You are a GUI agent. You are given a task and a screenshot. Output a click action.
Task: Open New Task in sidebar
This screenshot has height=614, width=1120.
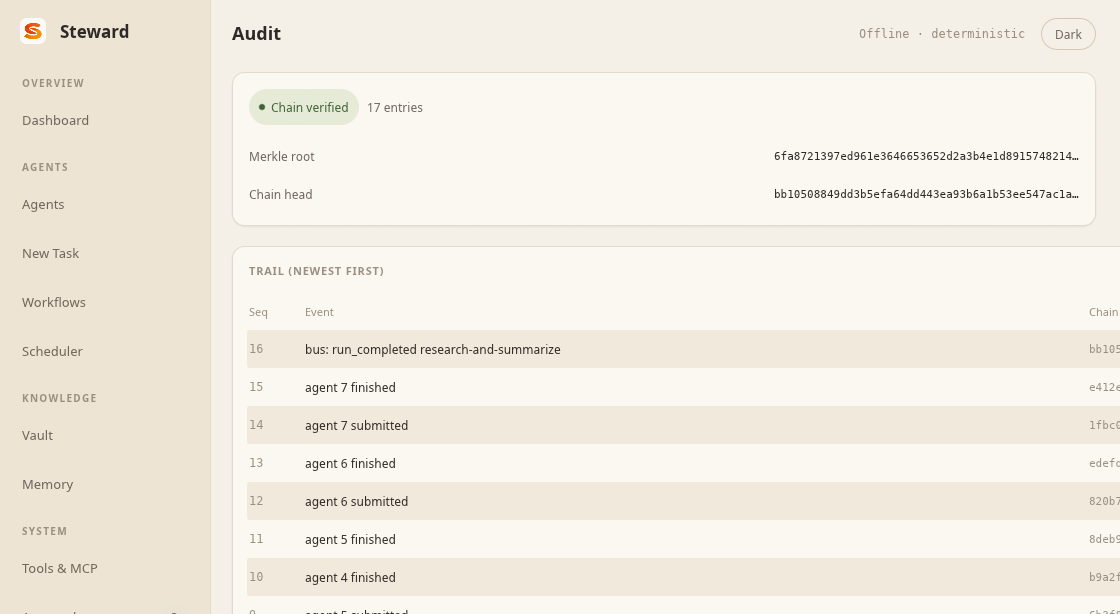point(51,253)
